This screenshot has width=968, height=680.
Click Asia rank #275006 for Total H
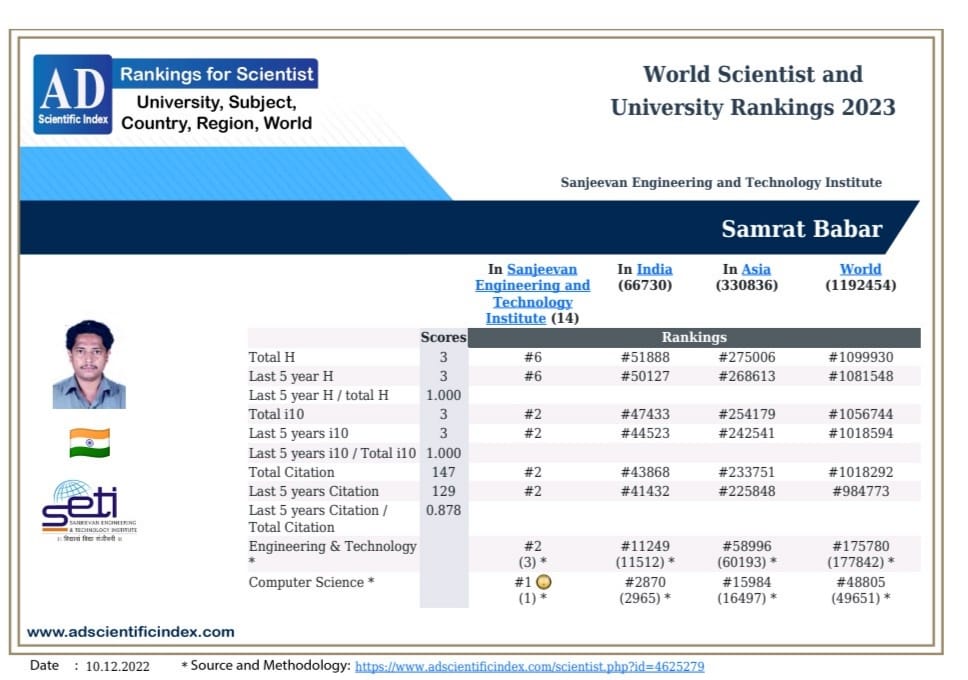click(x=747, y=357)
